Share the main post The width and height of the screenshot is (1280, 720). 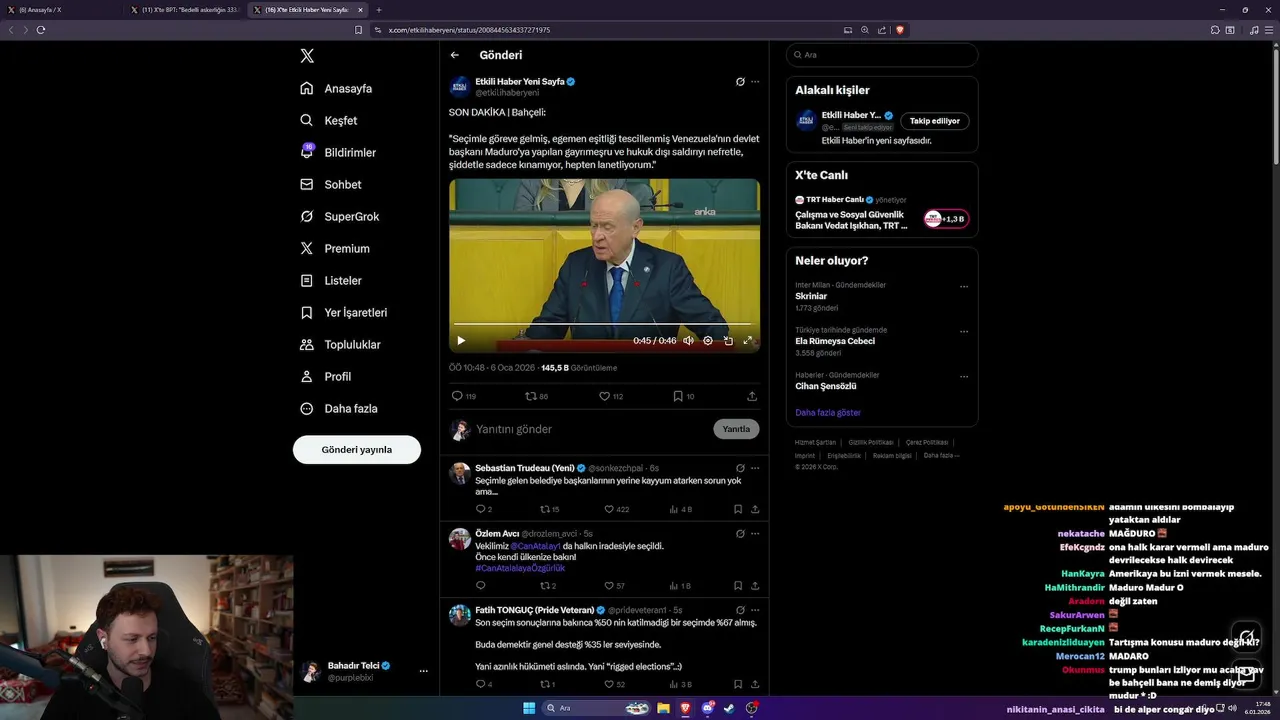pyautogui.click(x=752, y=396)
